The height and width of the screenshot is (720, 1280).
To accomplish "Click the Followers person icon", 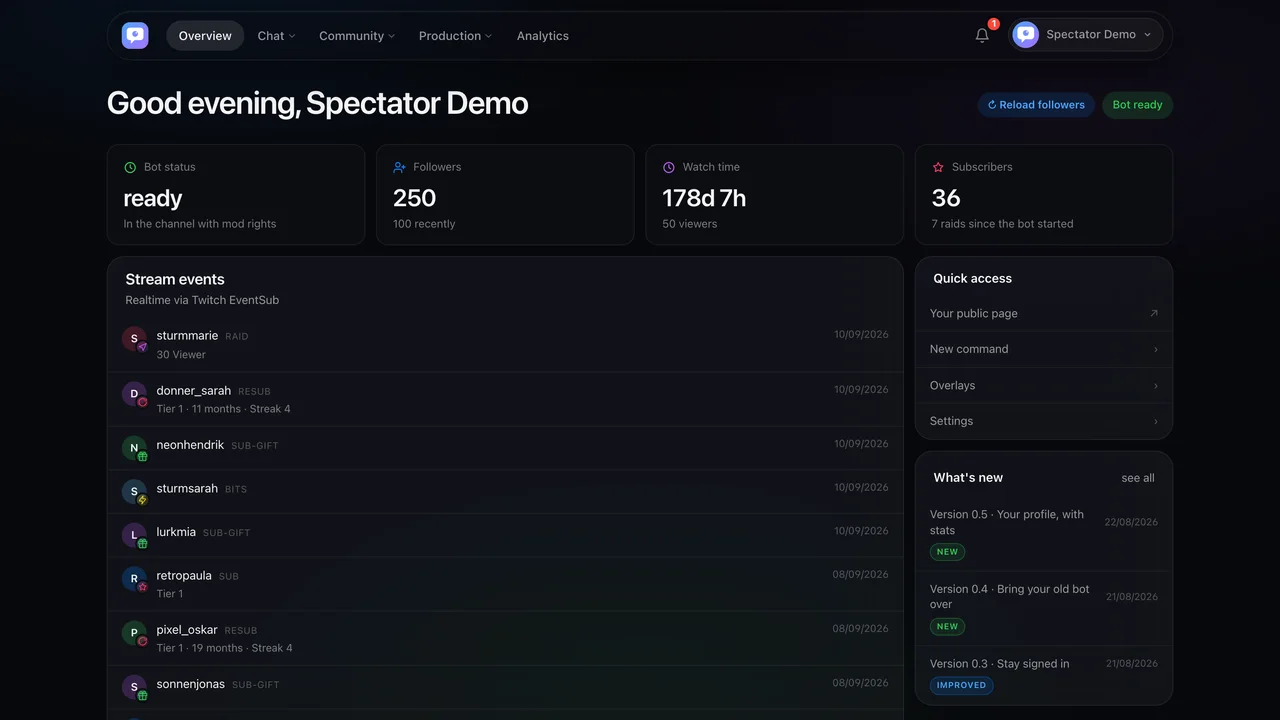I will click(400, 167).
